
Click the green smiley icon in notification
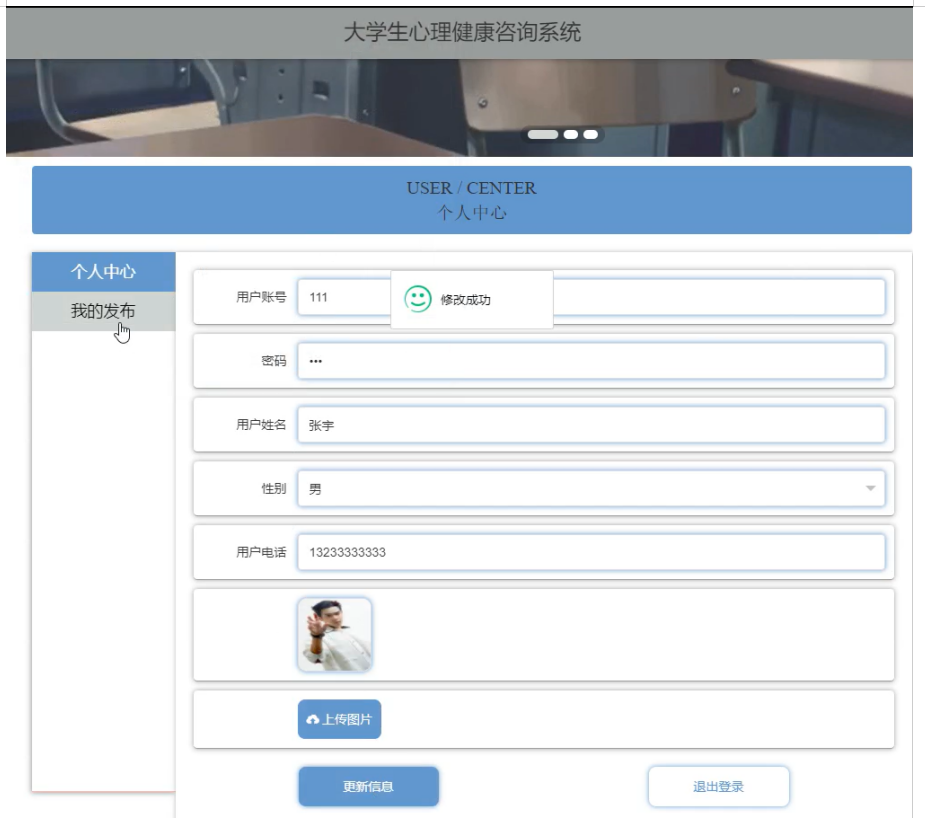(x=418, y=299)
